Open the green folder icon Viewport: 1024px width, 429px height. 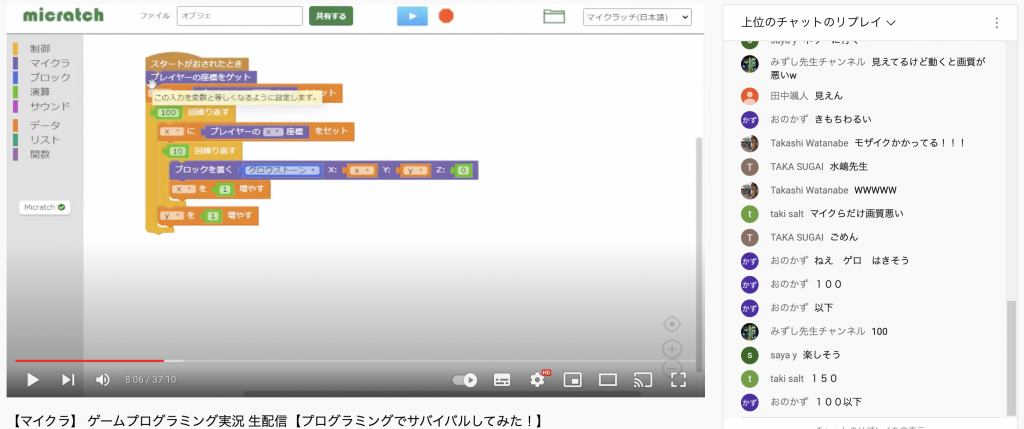(554, 16)
